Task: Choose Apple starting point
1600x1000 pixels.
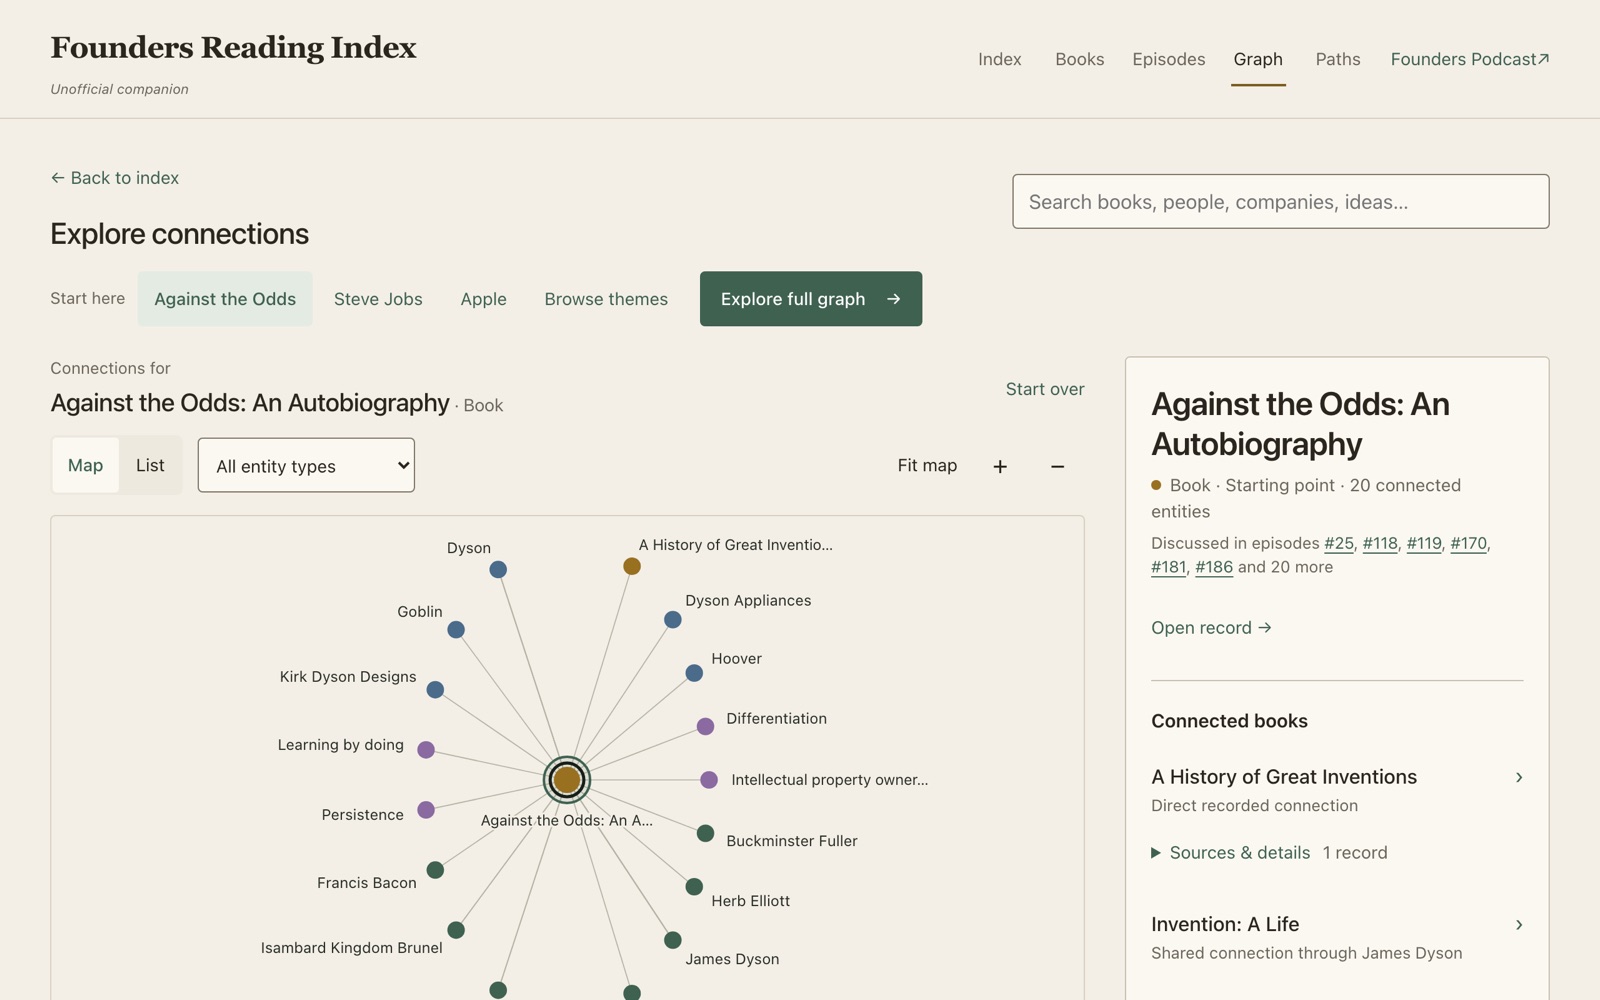Action: point(484,299)
